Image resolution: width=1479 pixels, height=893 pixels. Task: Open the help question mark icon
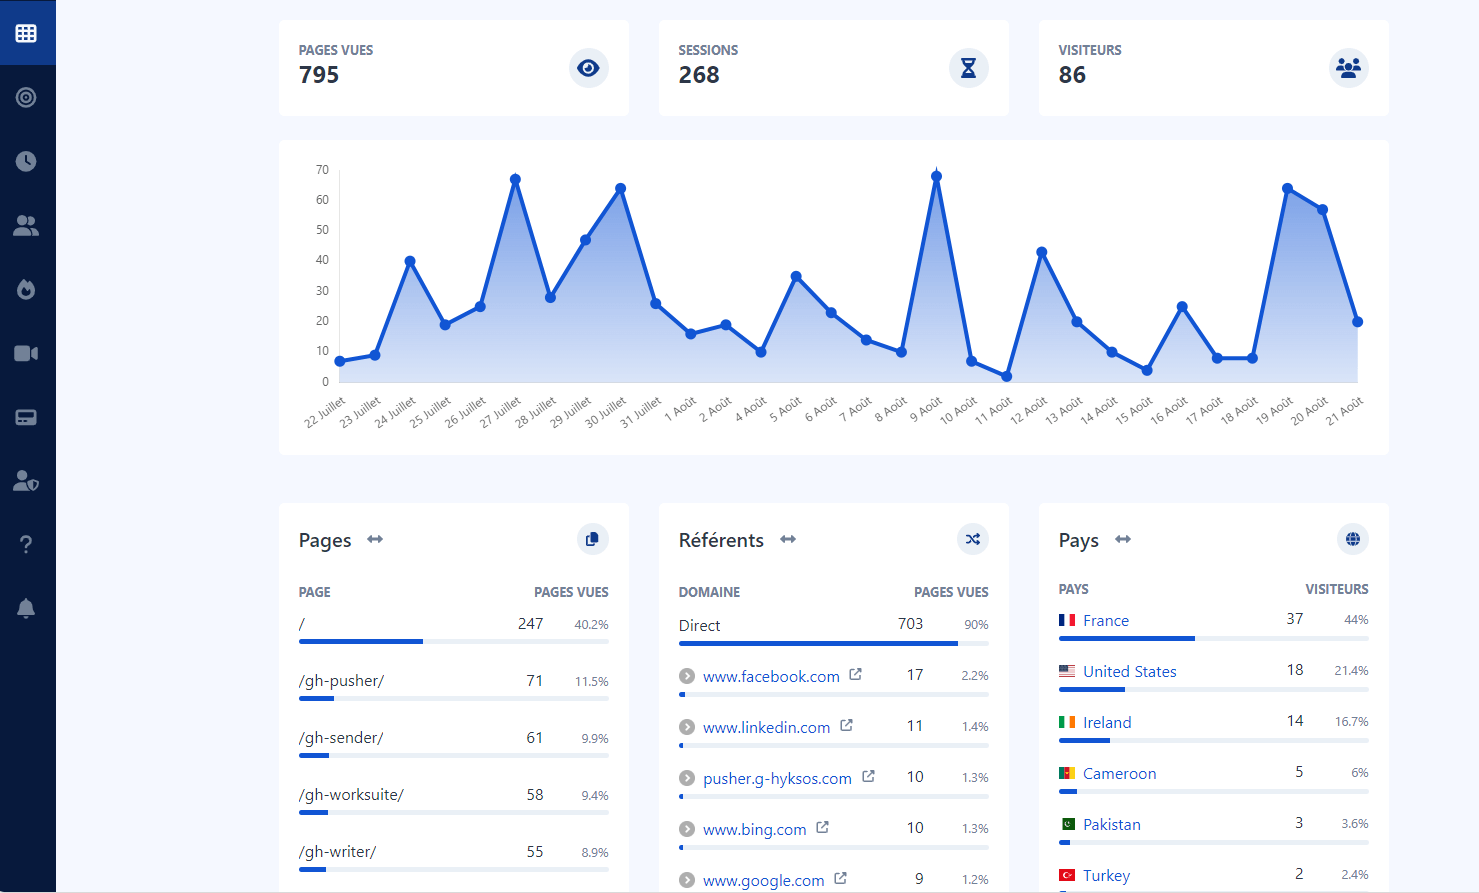click(26, 544)
